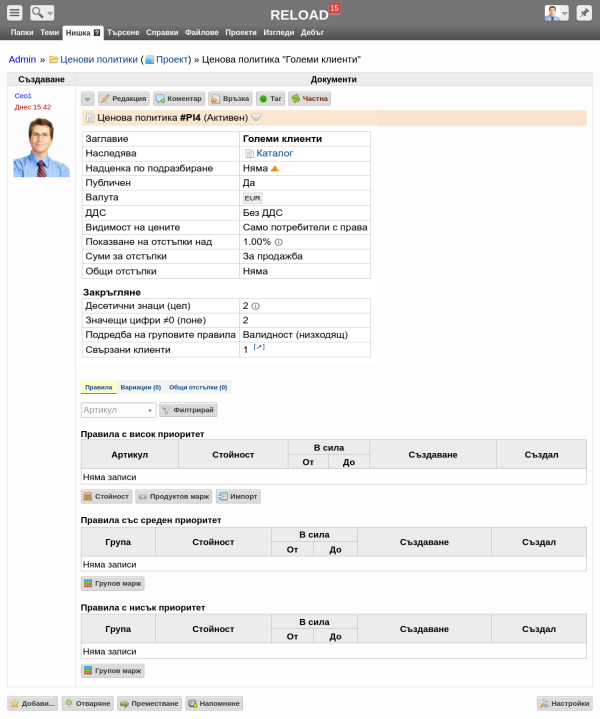This screenshot has height=719, width=600.
Task: Click "Само потребители с права" value
Action: coord(305,227)
